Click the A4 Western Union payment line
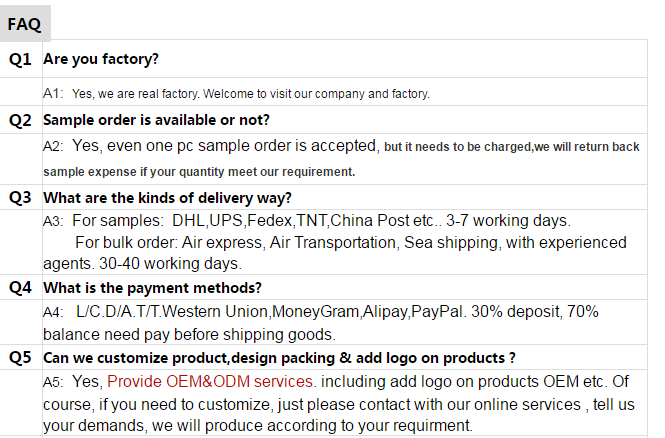The width and height of the screenshot is (665, 438). [x=321, y=312]
